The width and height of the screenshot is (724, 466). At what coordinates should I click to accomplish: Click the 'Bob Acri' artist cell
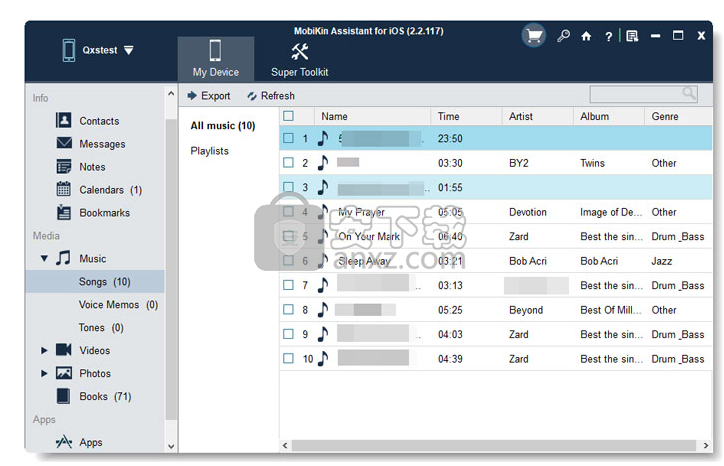[527, 261]
